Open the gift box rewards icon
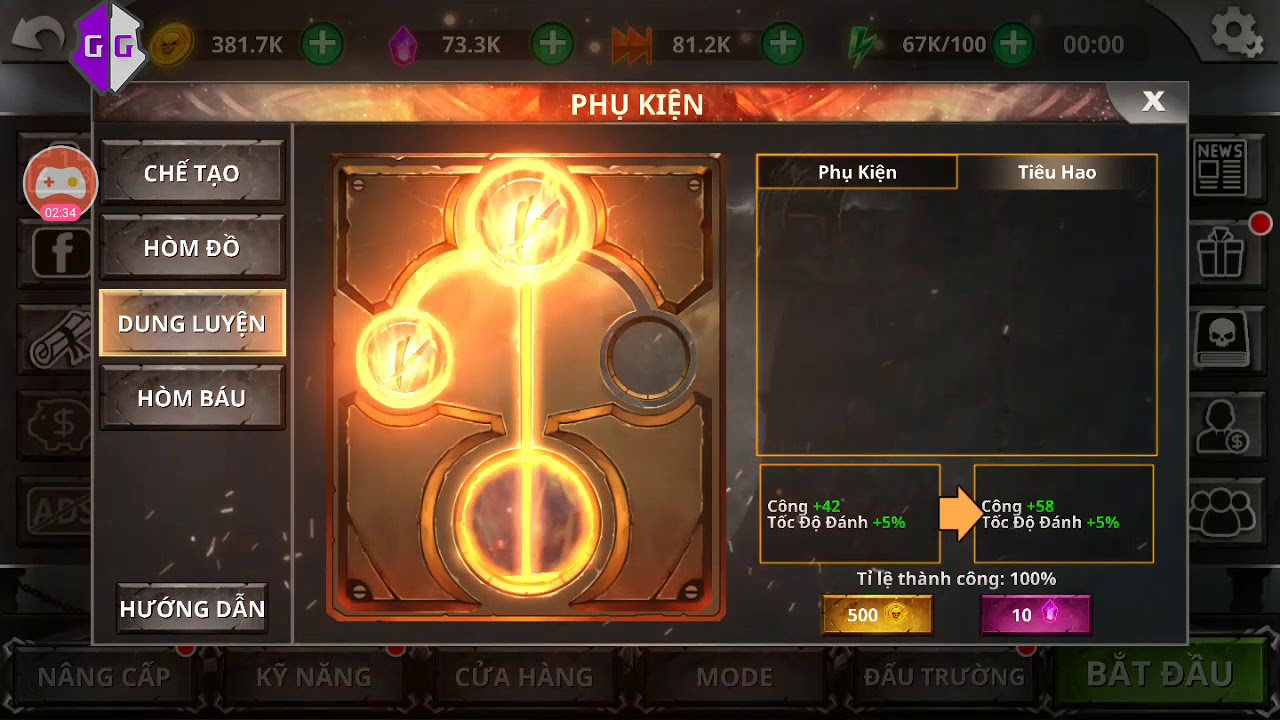Image resolution: width=1280 pixels, height=720 pixels. point(1219,251)
